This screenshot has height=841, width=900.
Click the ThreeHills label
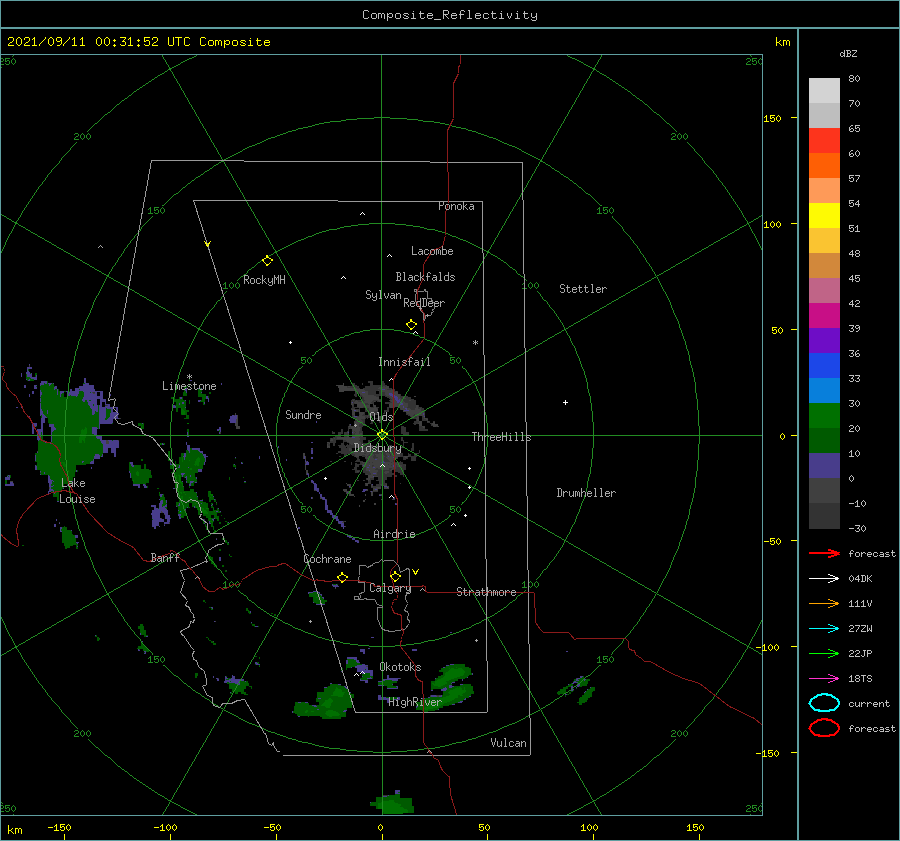tap(502, 437)
